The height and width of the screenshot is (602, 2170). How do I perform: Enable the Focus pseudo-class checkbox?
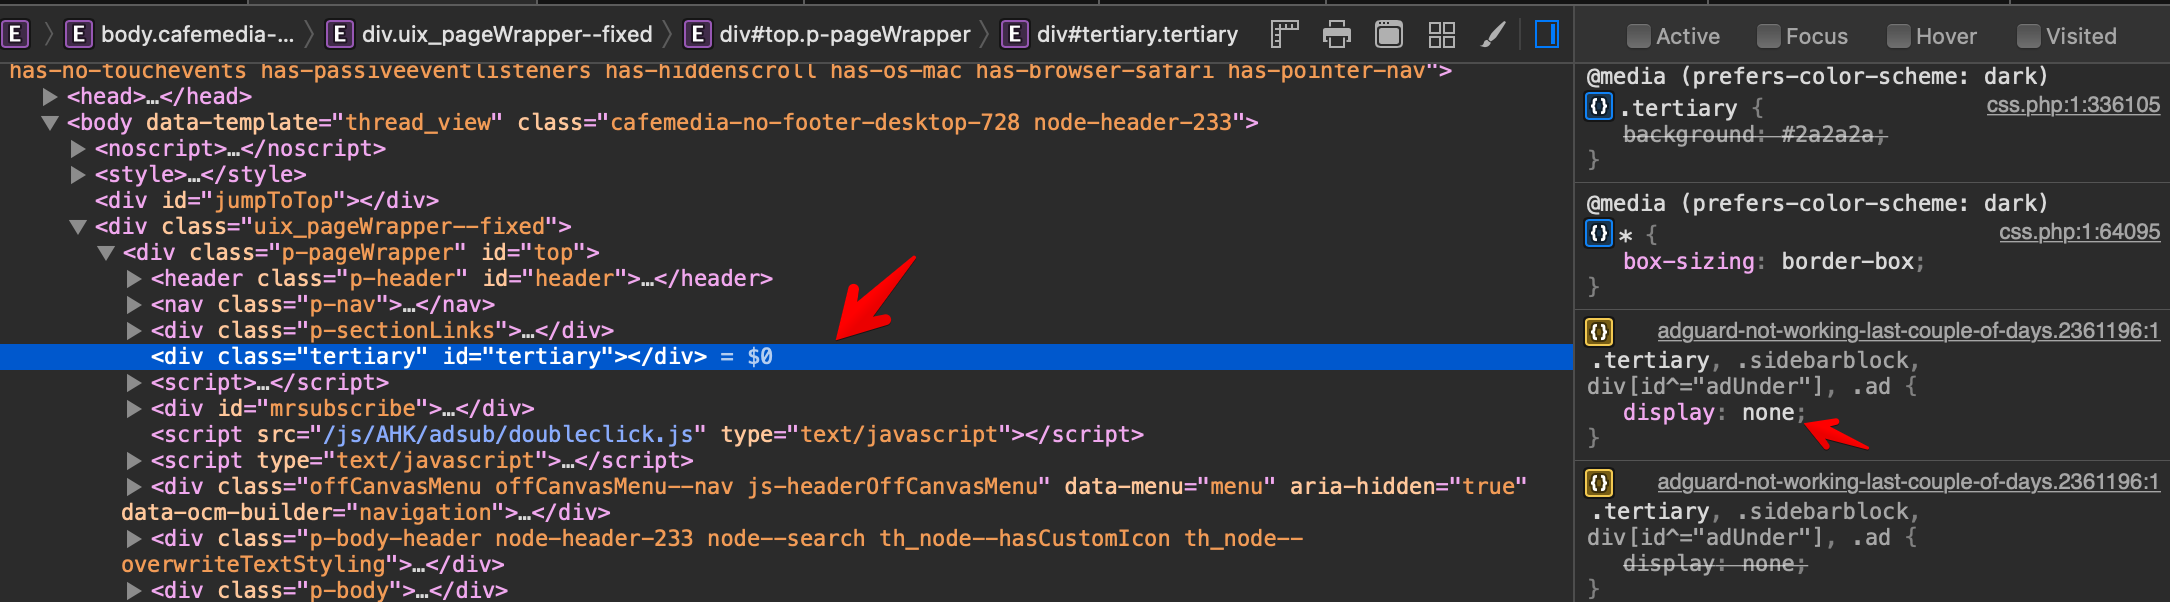[1769, 36]
